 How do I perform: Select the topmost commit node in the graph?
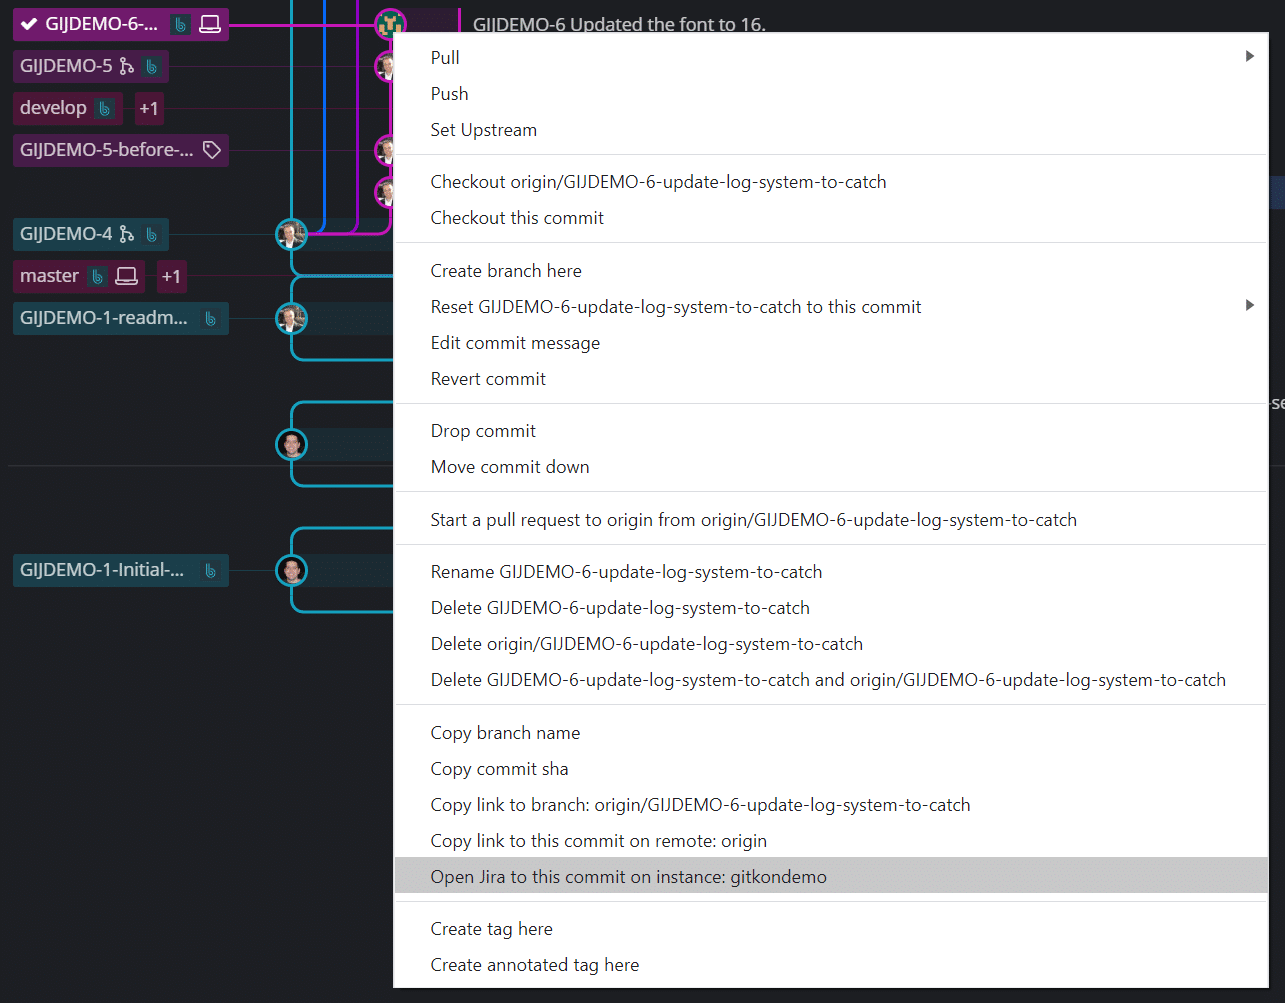[x=390, y=23]
